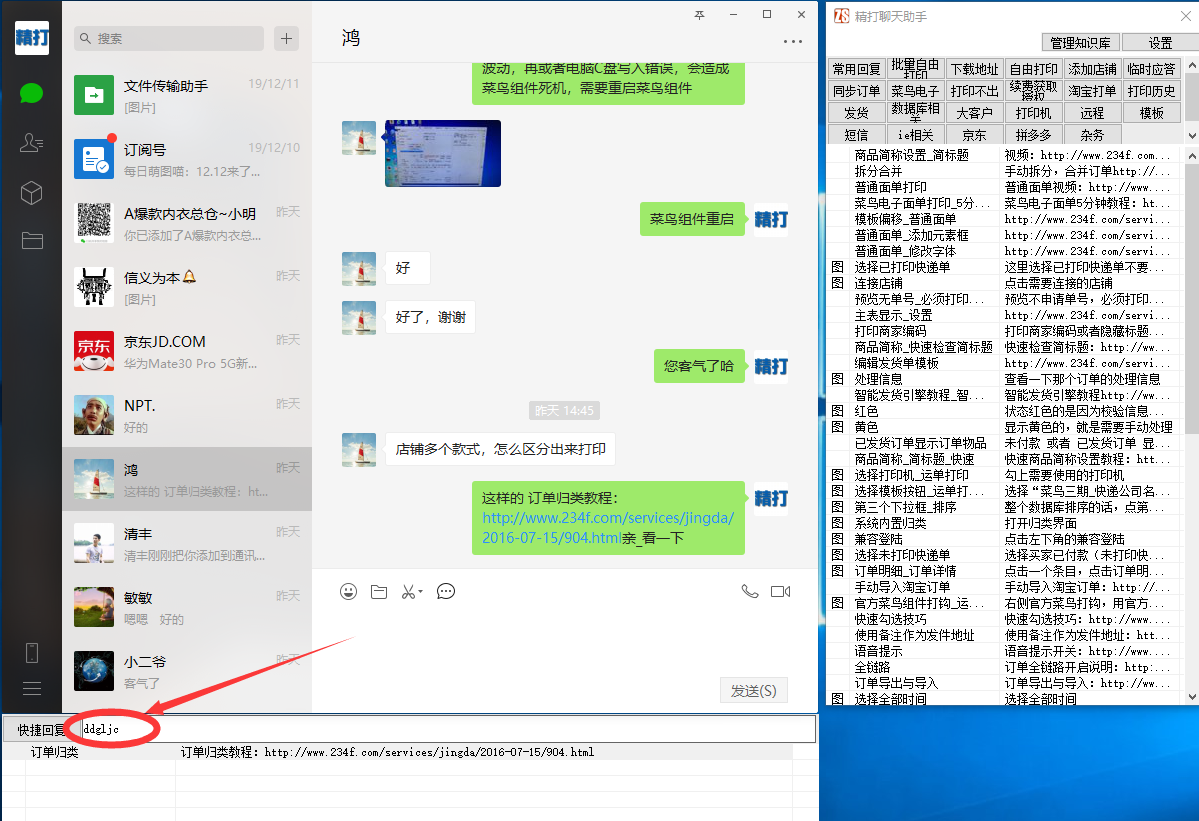Open the 京东JD.COM conversation

tap(187, 351)
